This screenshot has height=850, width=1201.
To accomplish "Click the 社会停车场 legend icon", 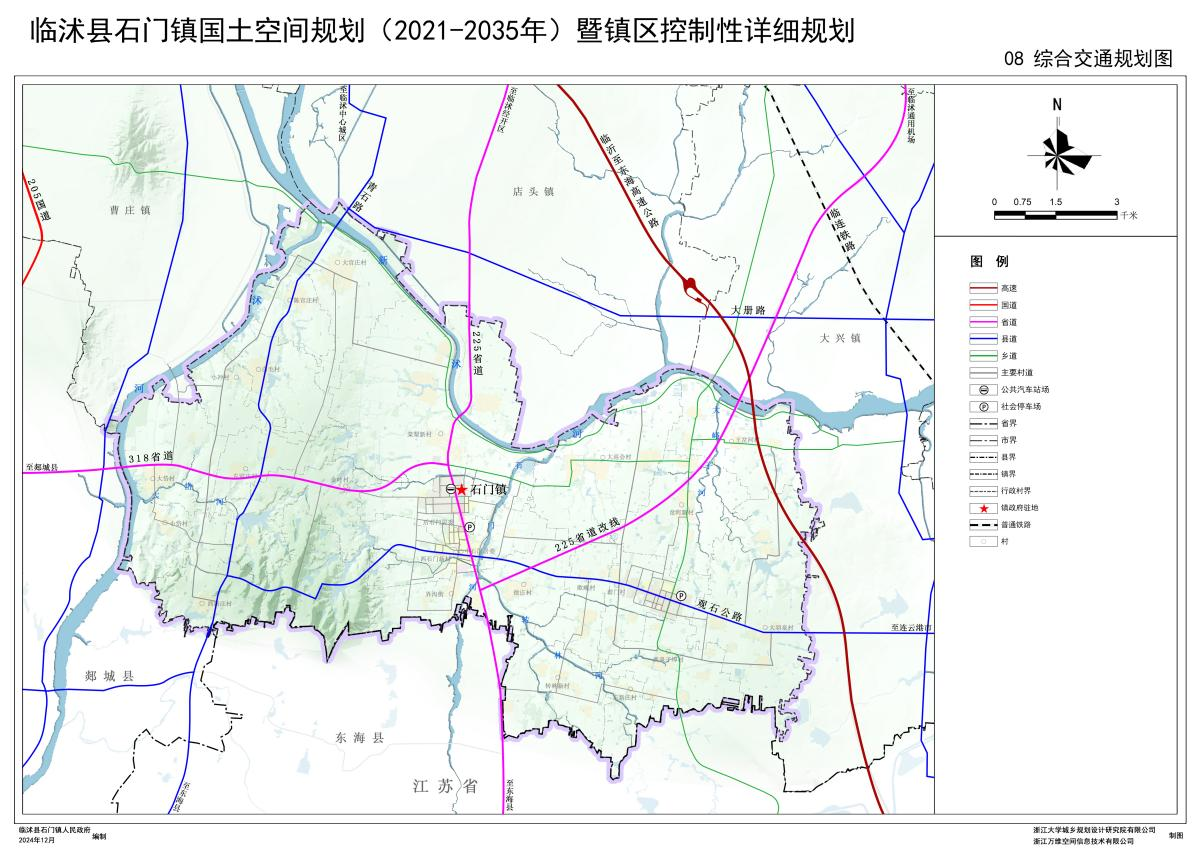I will click(984, 406).
